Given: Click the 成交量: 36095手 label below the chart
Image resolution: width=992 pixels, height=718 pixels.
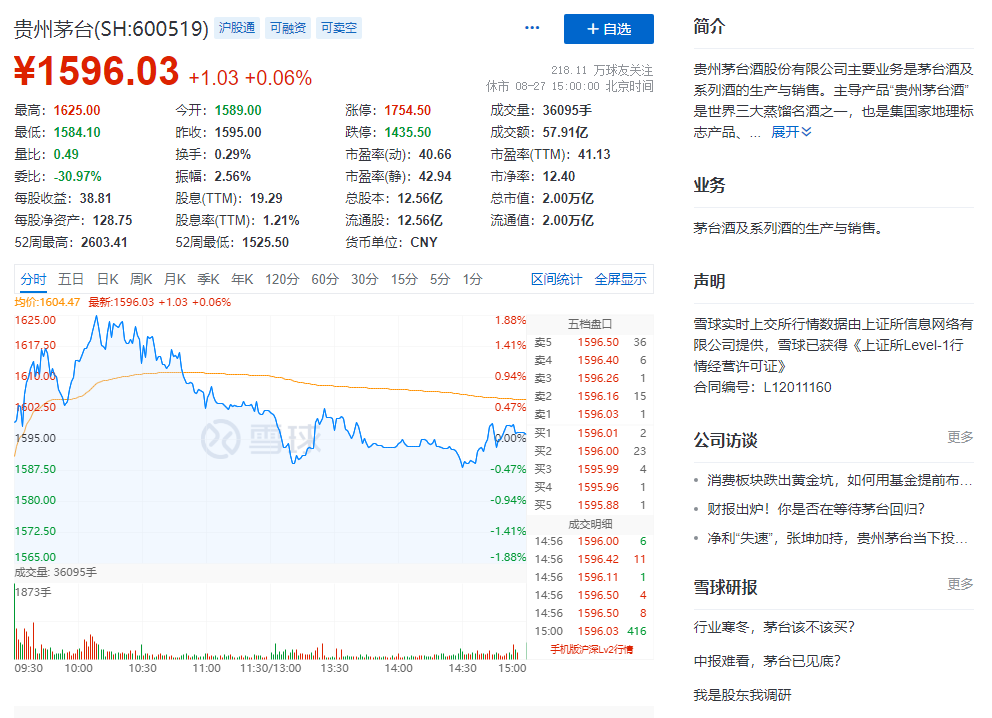Looking at the screenshot, I should (56, 572).
